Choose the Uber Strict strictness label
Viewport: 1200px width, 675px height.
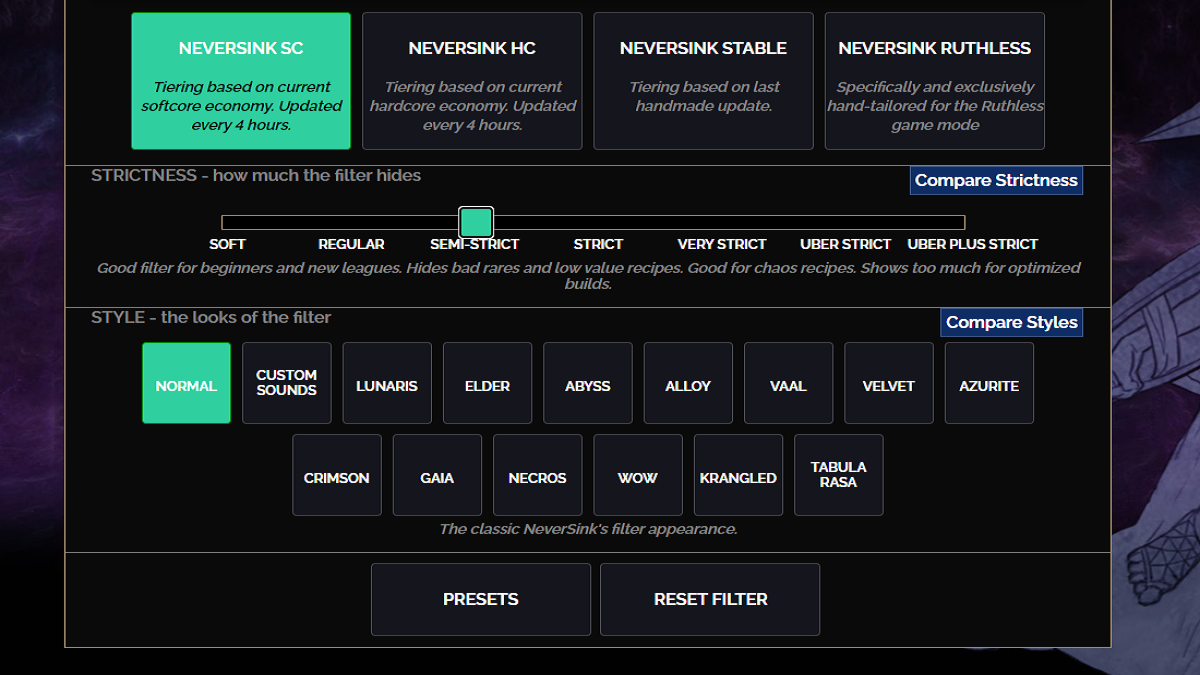click(x=845, y=244)
